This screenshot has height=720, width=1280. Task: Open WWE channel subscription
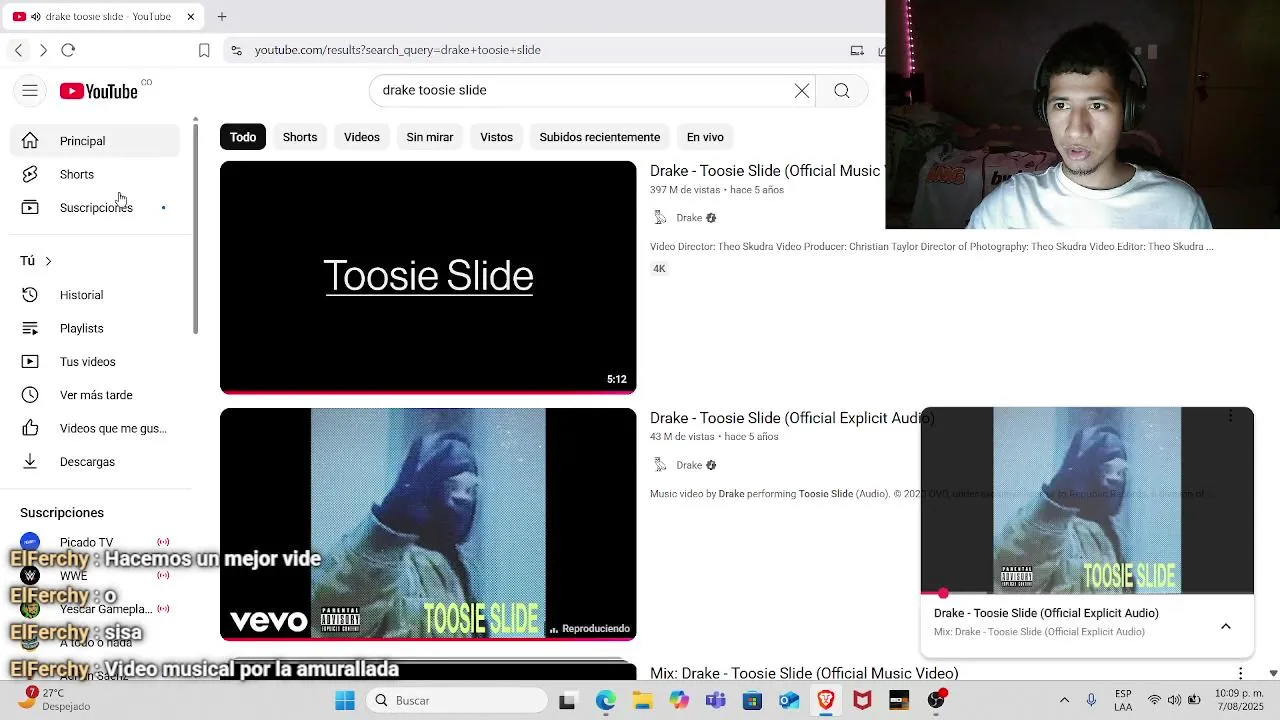(95, 576)
